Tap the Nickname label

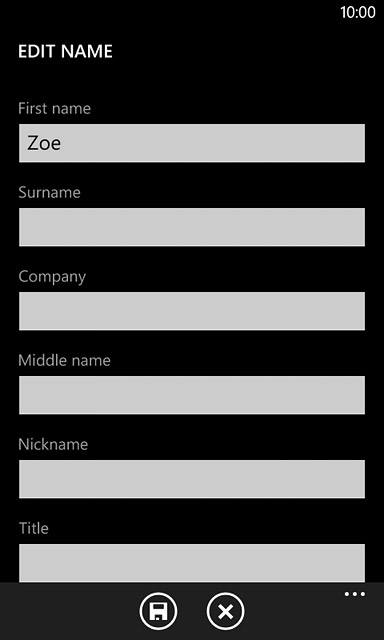click(53, 444)
